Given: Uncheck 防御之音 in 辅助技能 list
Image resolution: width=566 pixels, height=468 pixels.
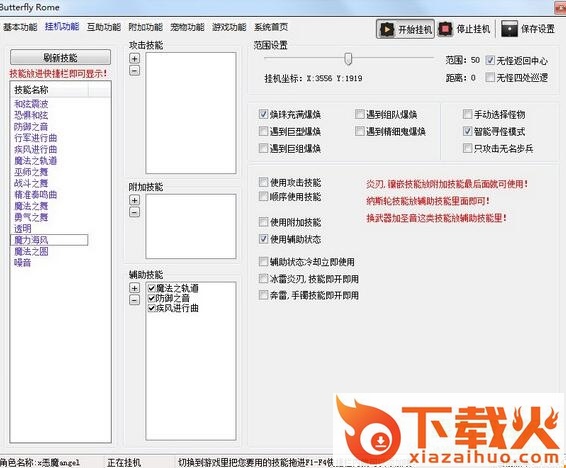Looking at the screenshot, I should [x=152, y=298].
